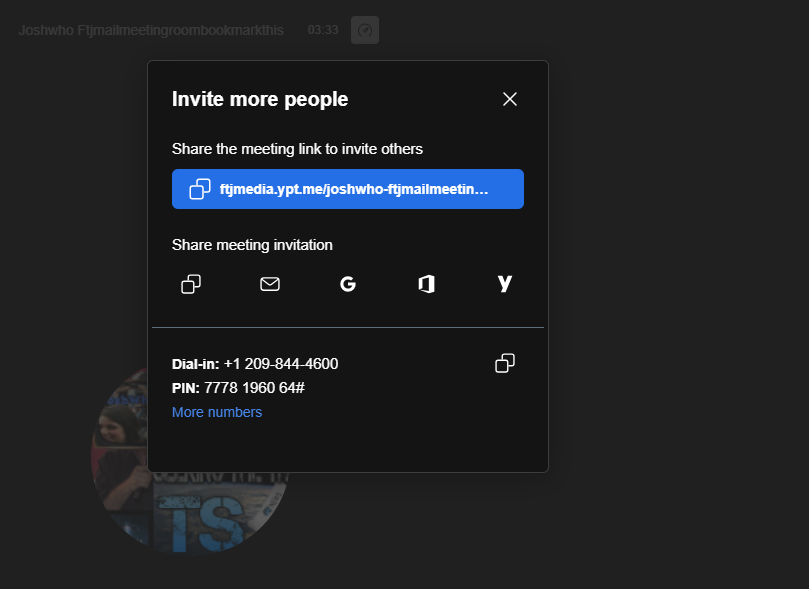Click the copy icon inside the blue link button

200,189
